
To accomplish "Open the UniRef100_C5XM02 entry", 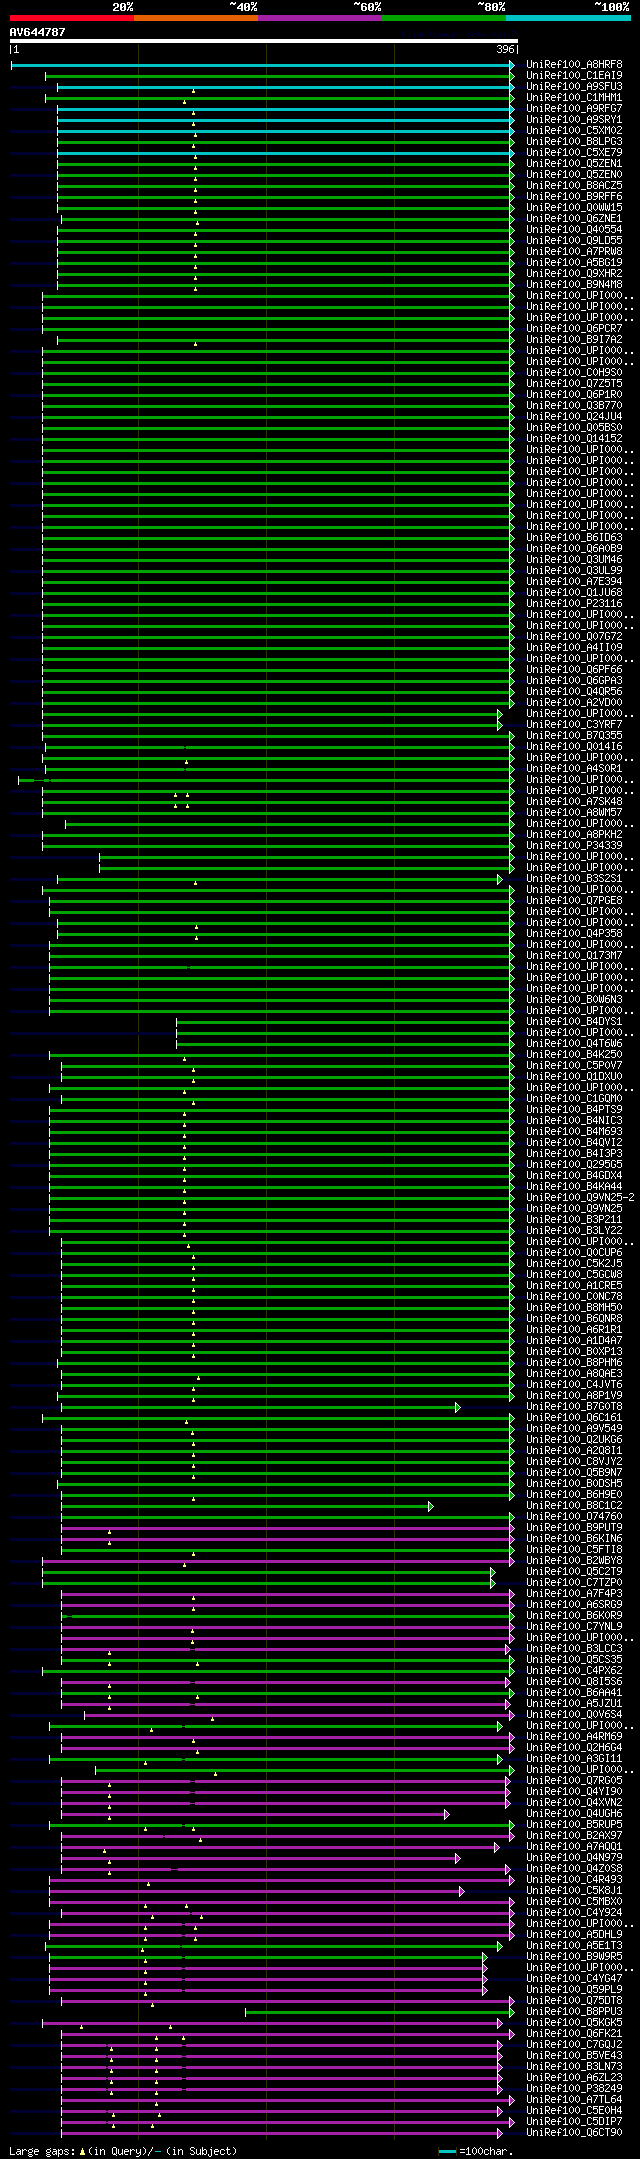I will 574,131.
